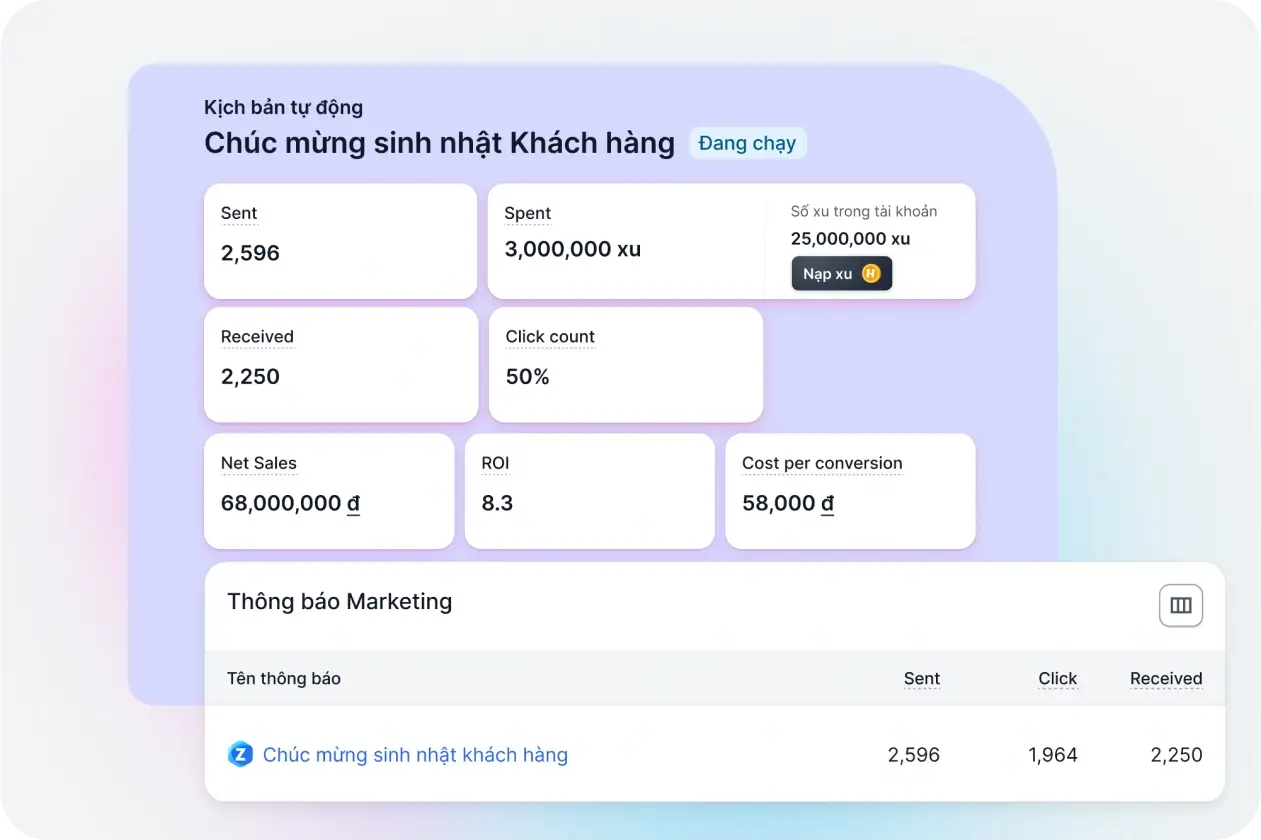Click the ROI metric card
This screenshot has height=840, width=1261.
[x=589, y=491]
